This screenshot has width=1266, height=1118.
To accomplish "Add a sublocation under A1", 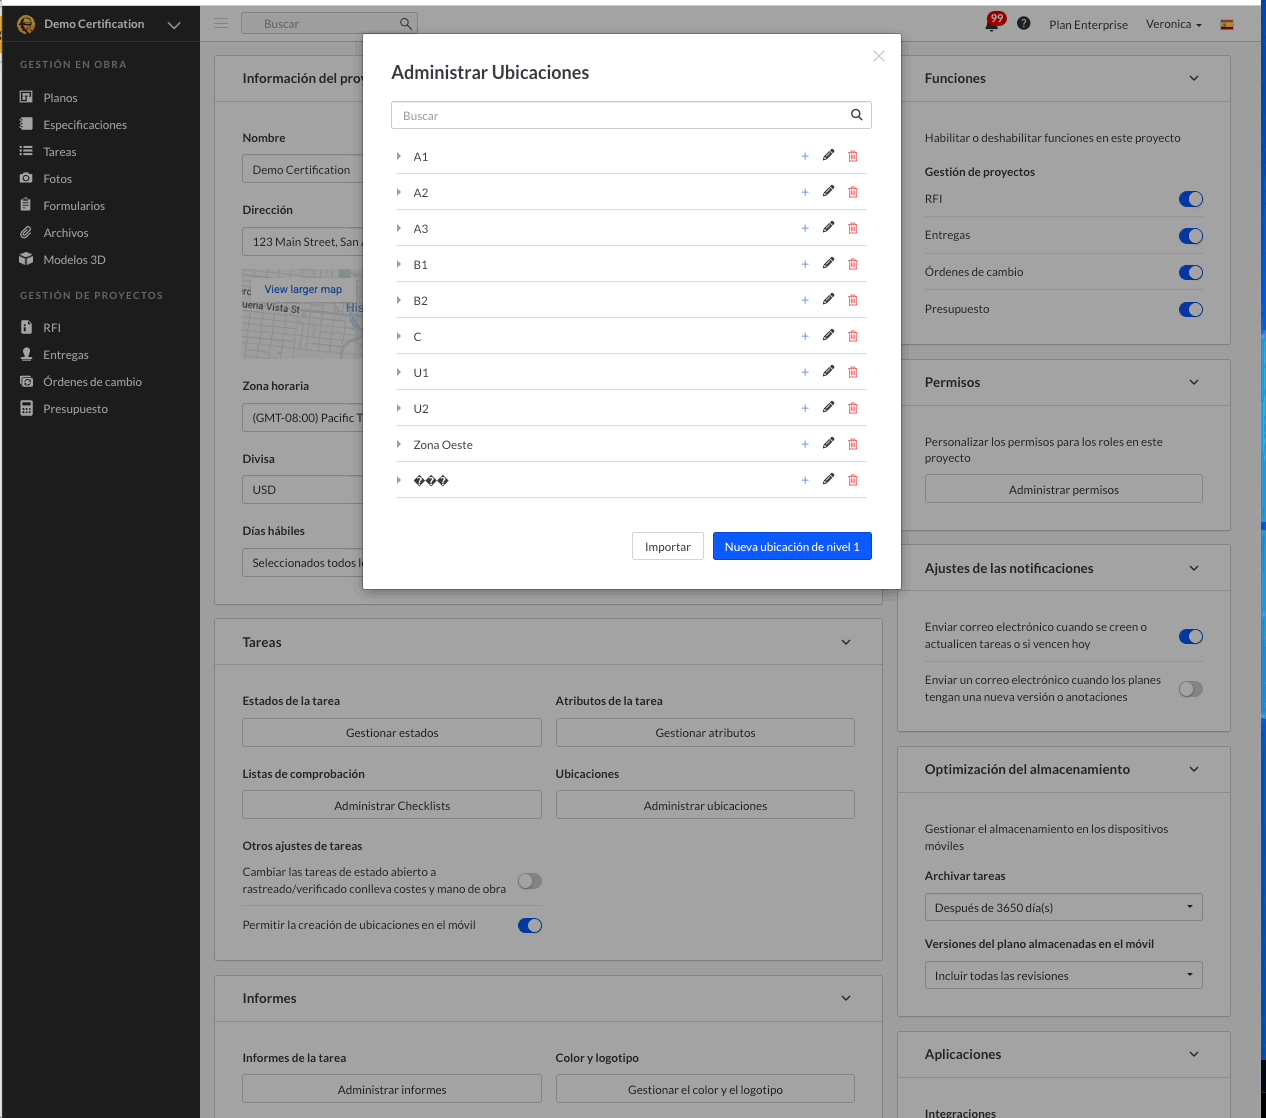I will click(805, 156).
